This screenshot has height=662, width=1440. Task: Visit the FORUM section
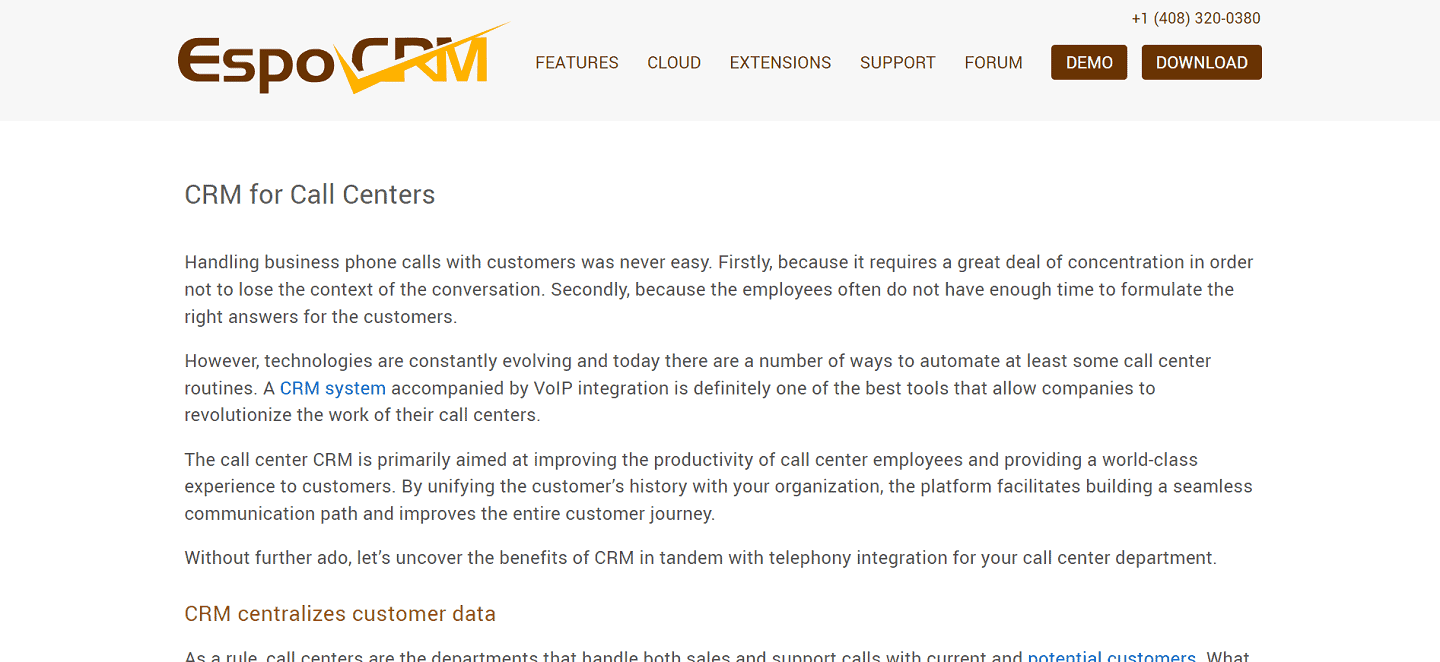pyautogui.click(x=993, y=62)
